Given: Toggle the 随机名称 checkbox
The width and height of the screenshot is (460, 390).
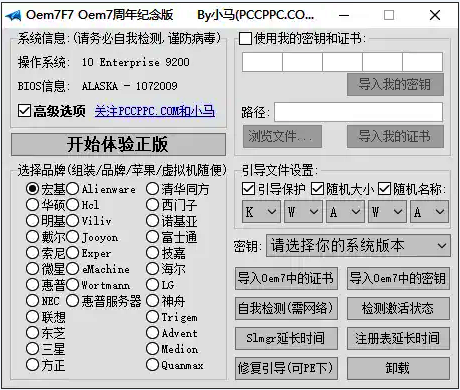Looking at the screenshot, I should coord(384,189).
